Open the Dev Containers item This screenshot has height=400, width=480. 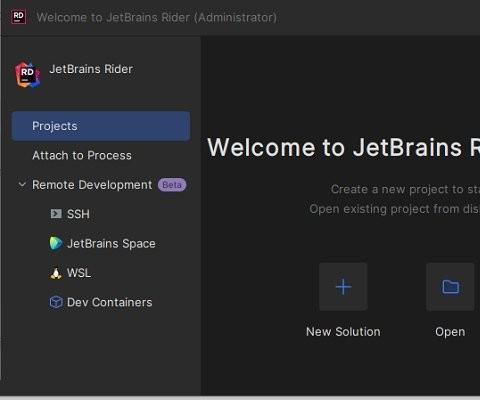pos(109,302)
